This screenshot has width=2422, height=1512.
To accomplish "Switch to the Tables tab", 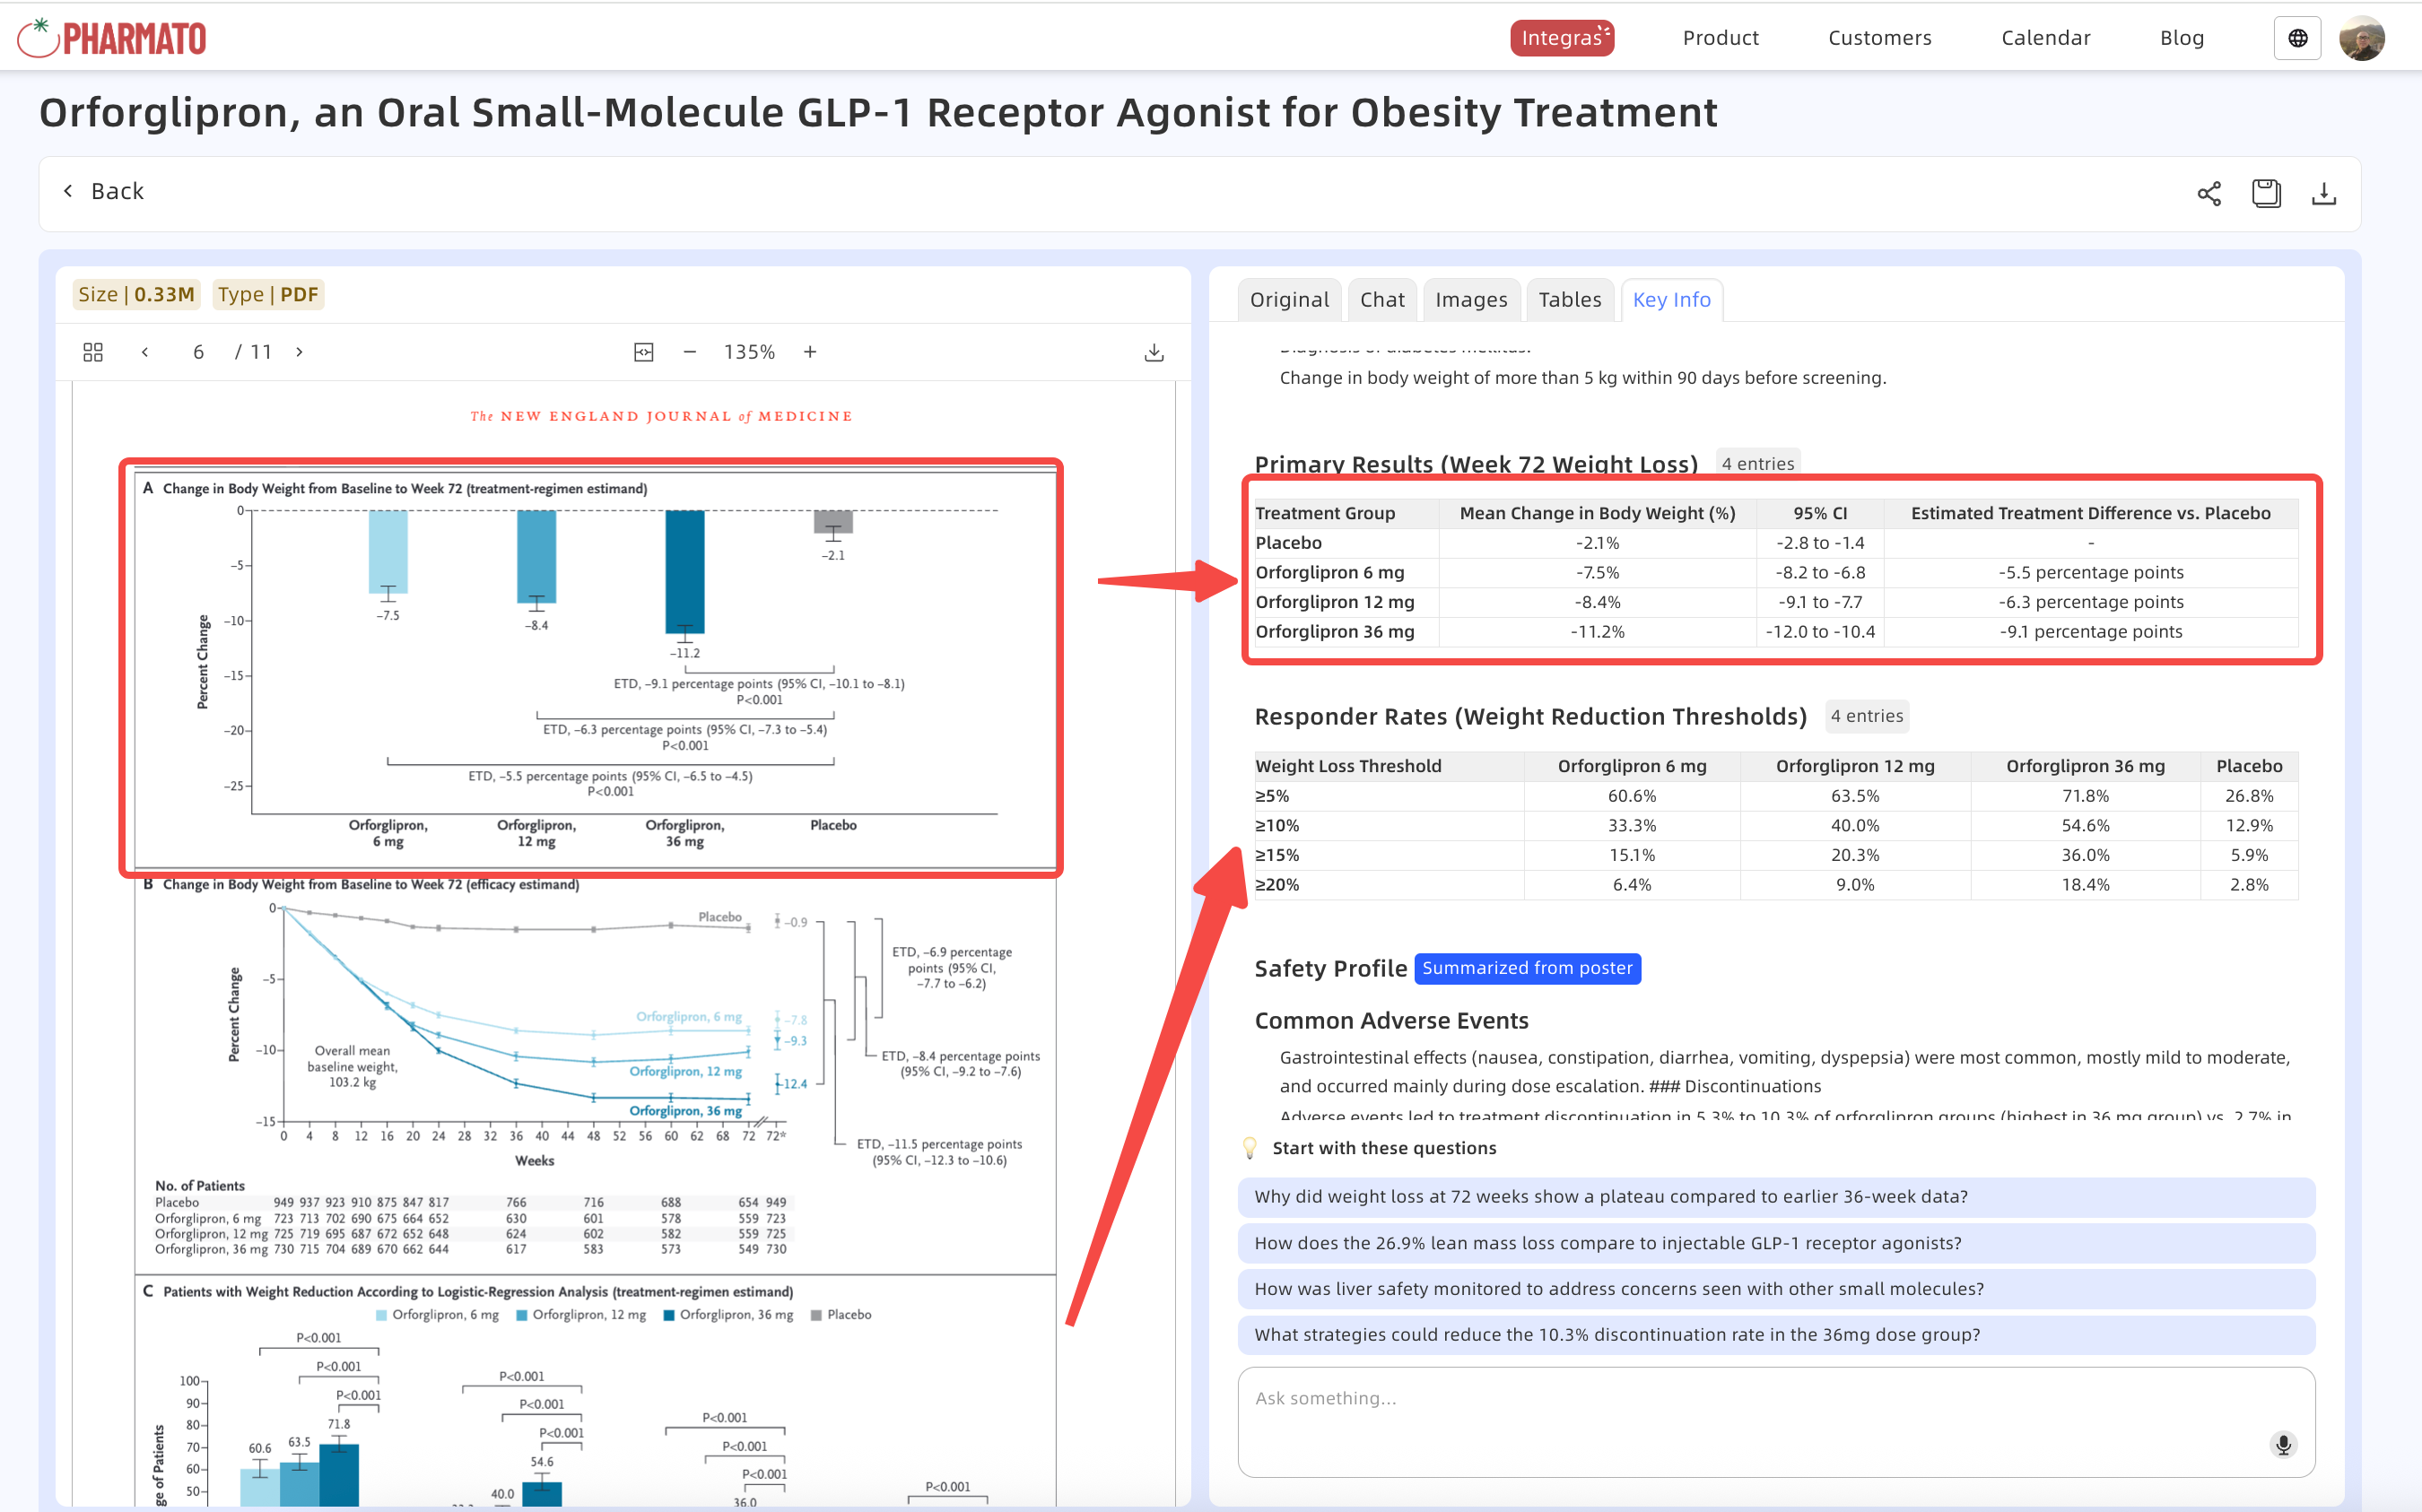I will 1569,300.
